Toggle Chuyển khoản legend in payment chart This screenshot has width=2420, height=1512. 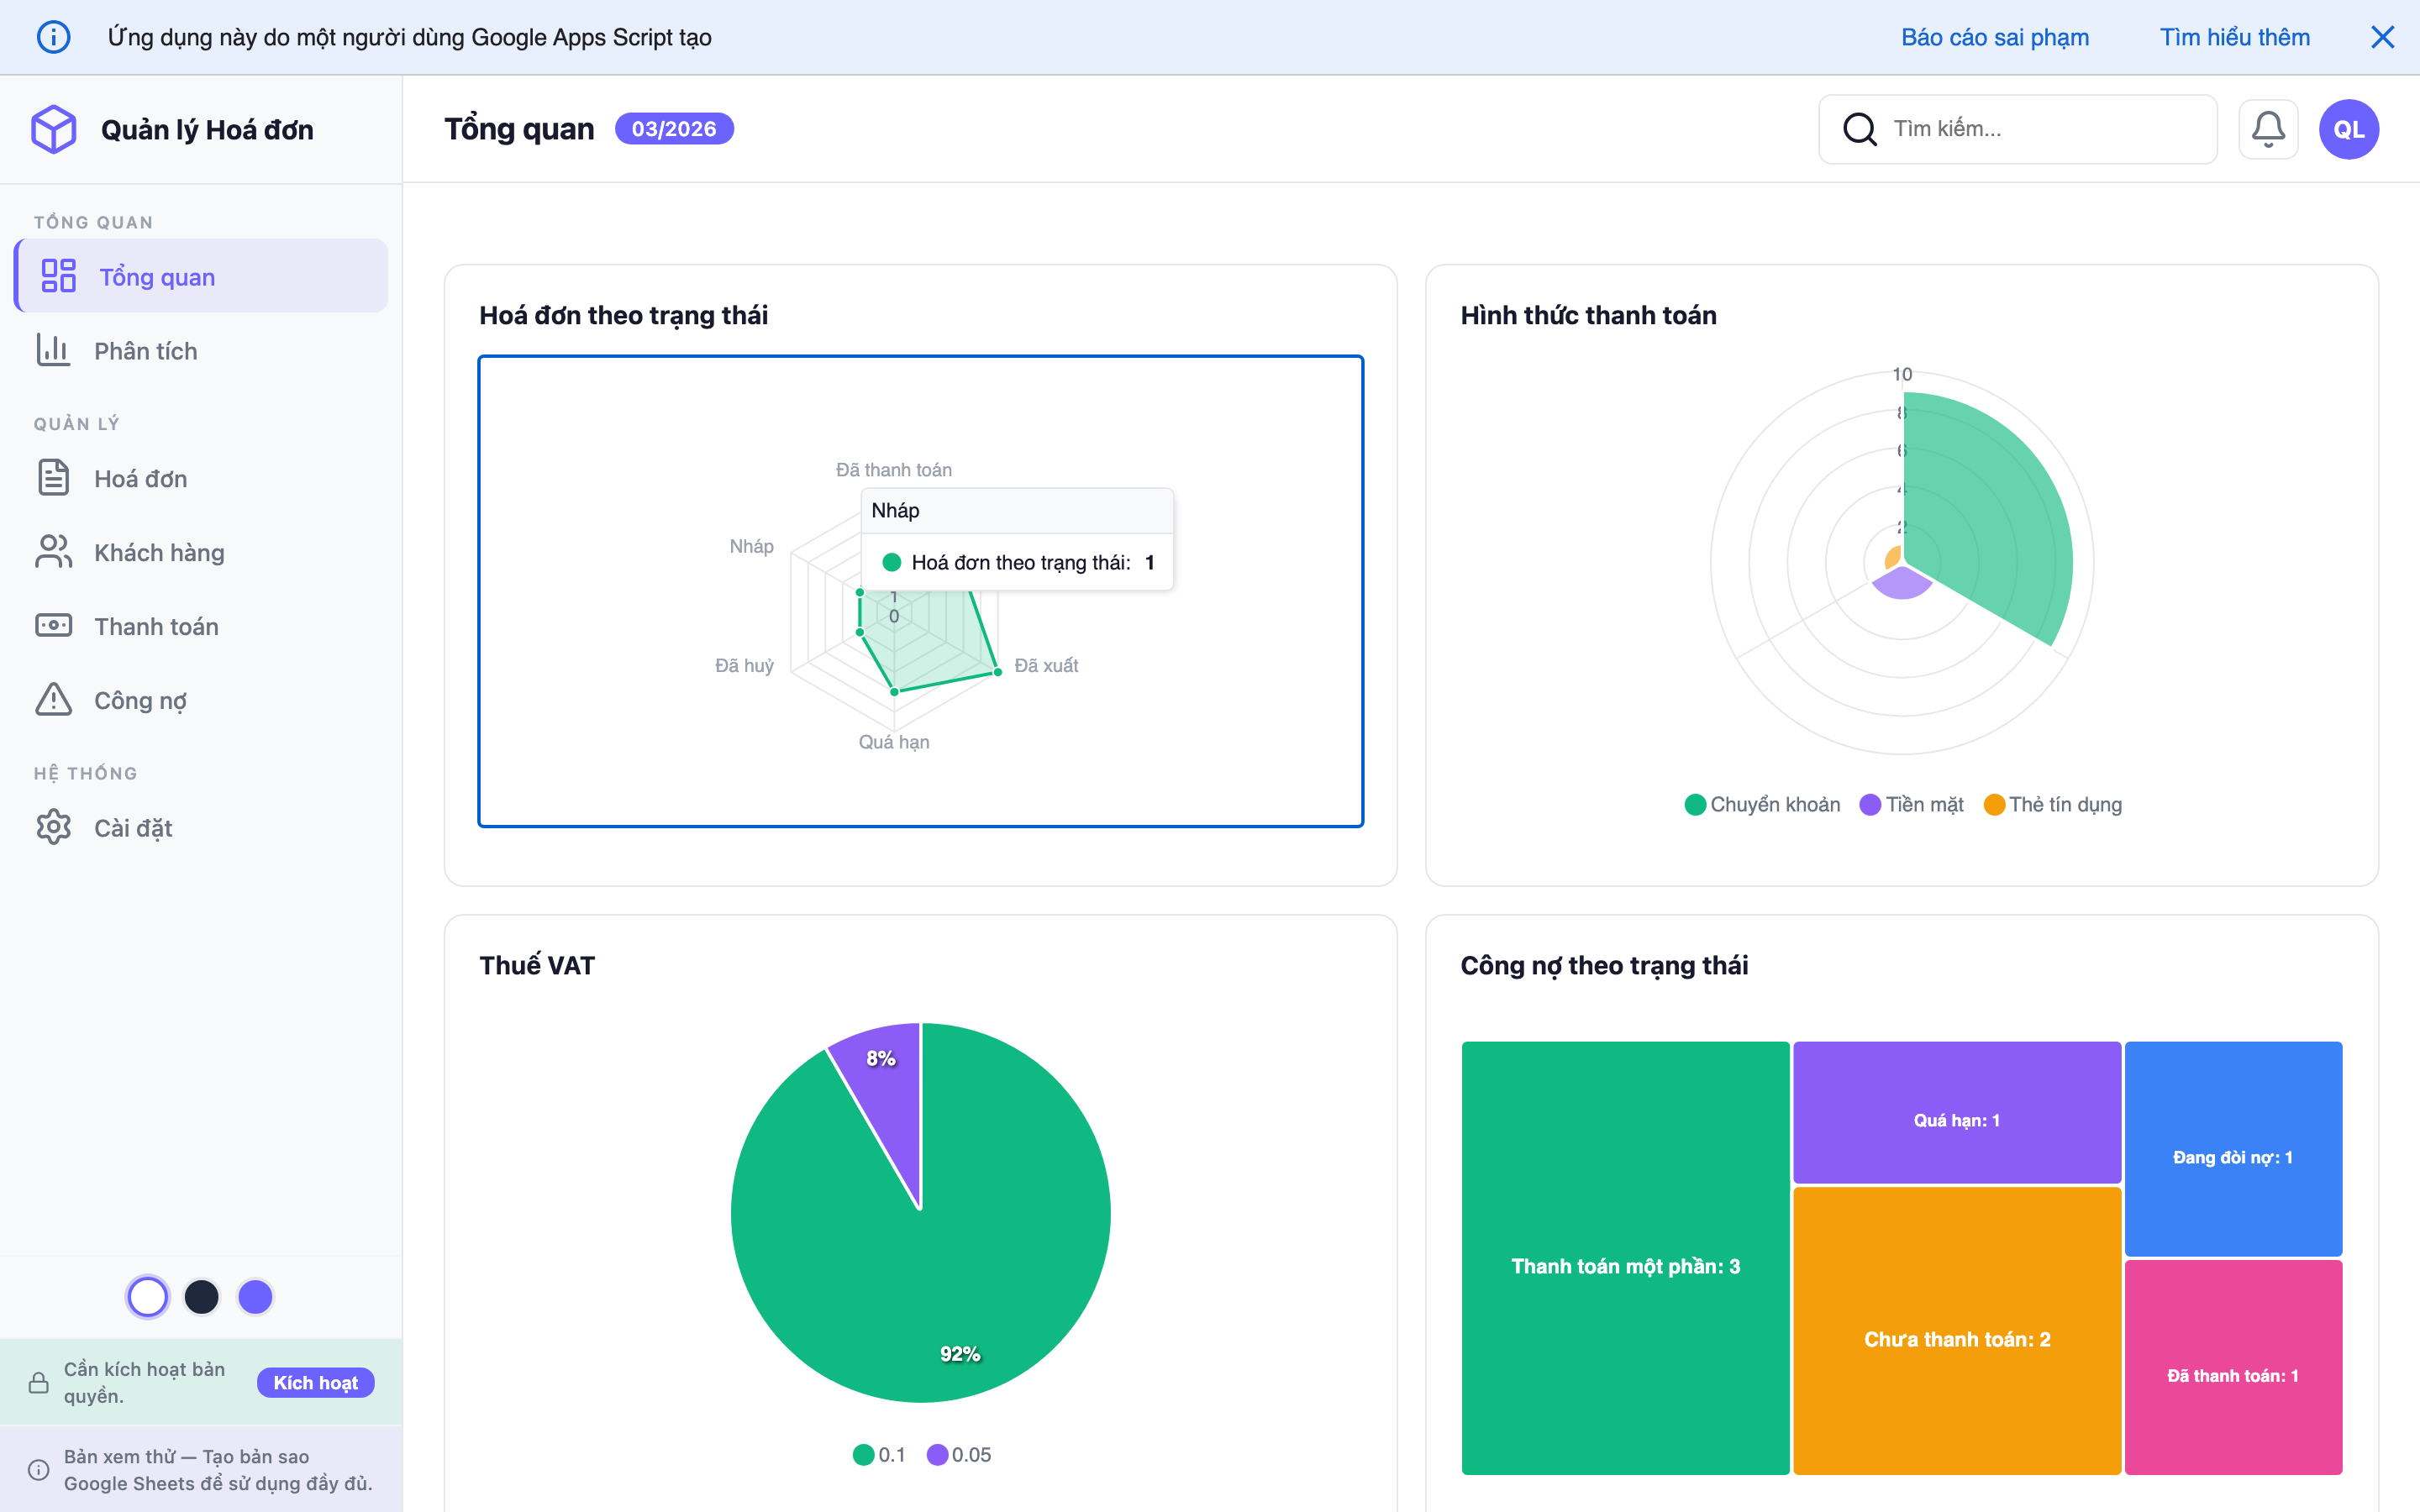coord(1762,804)
